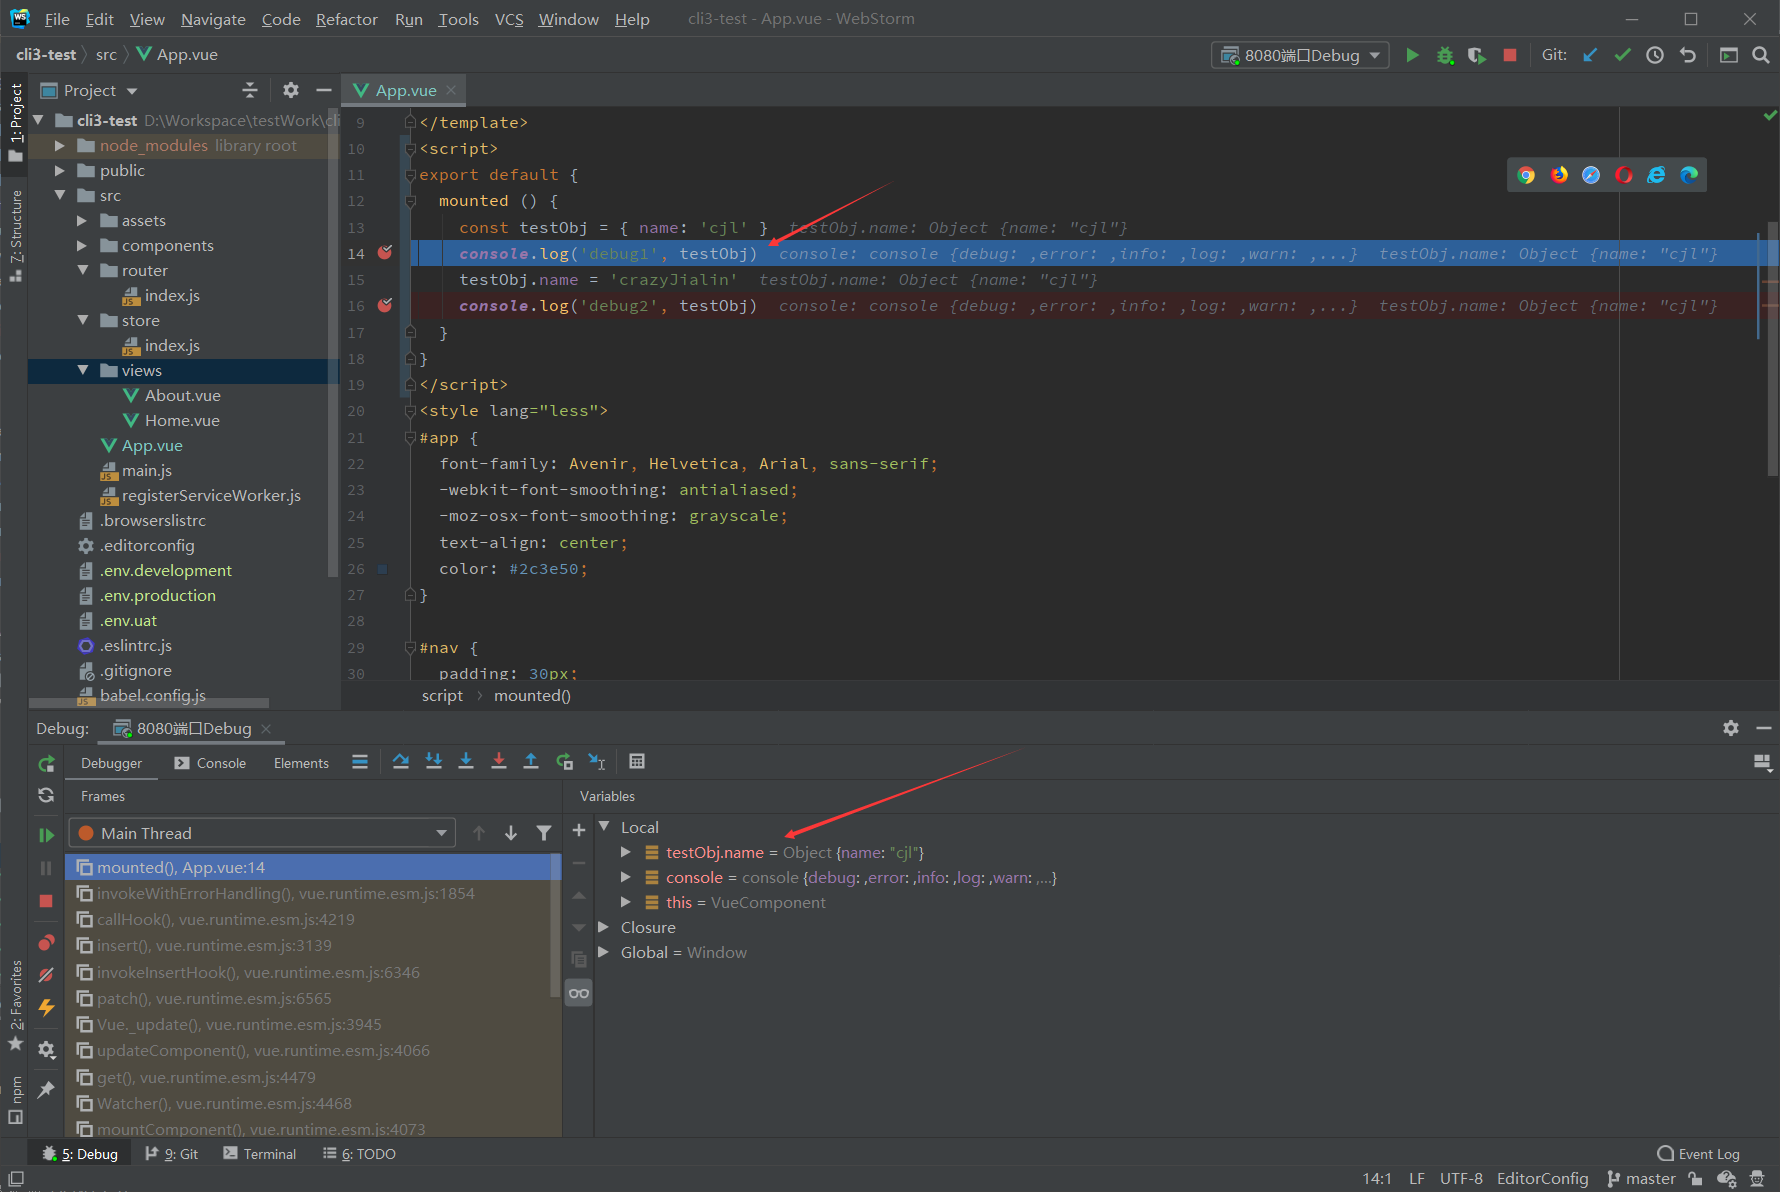Open the Project view dropdown arrow
The image size is (1780, 1192).
pos(132,91)
